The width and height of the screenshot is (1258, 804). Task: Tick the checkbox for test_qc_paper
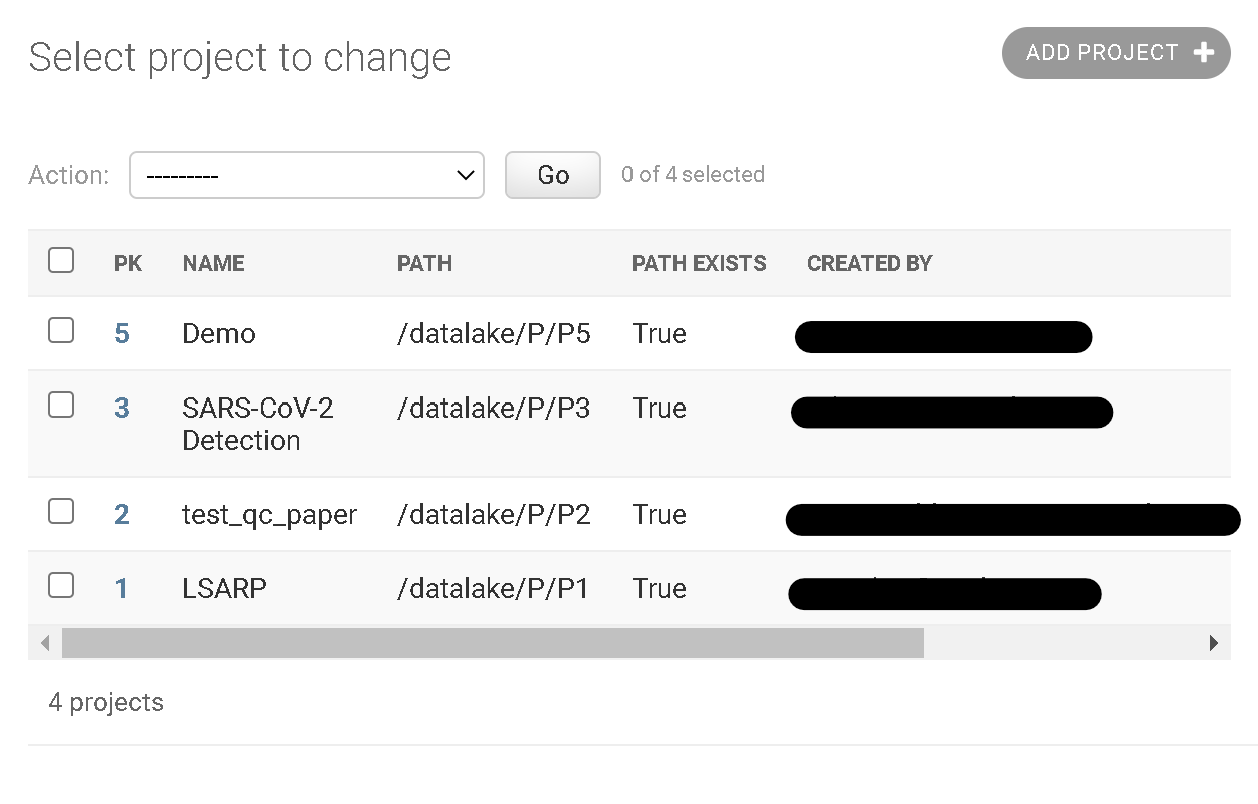61,511
